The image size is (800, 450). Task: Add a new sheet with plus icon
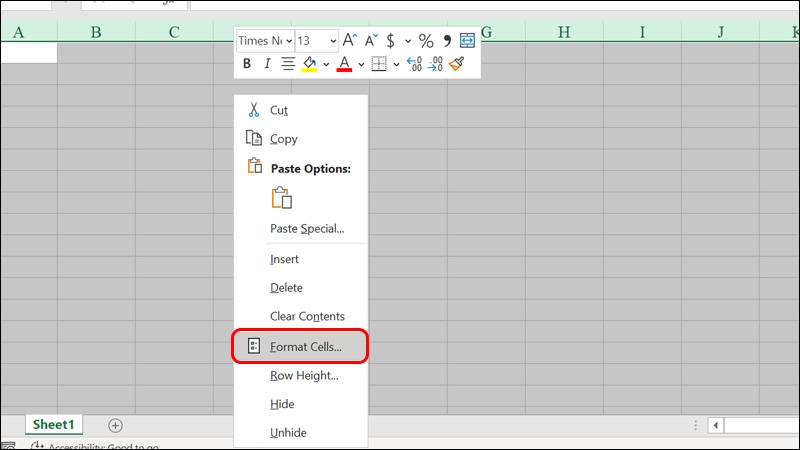[115, 425]
